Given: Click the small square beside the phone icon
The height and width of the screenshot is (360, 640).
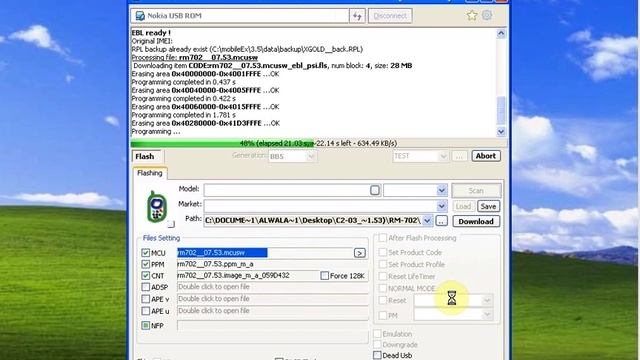Looking at the screenshot, I should (171, 224).
